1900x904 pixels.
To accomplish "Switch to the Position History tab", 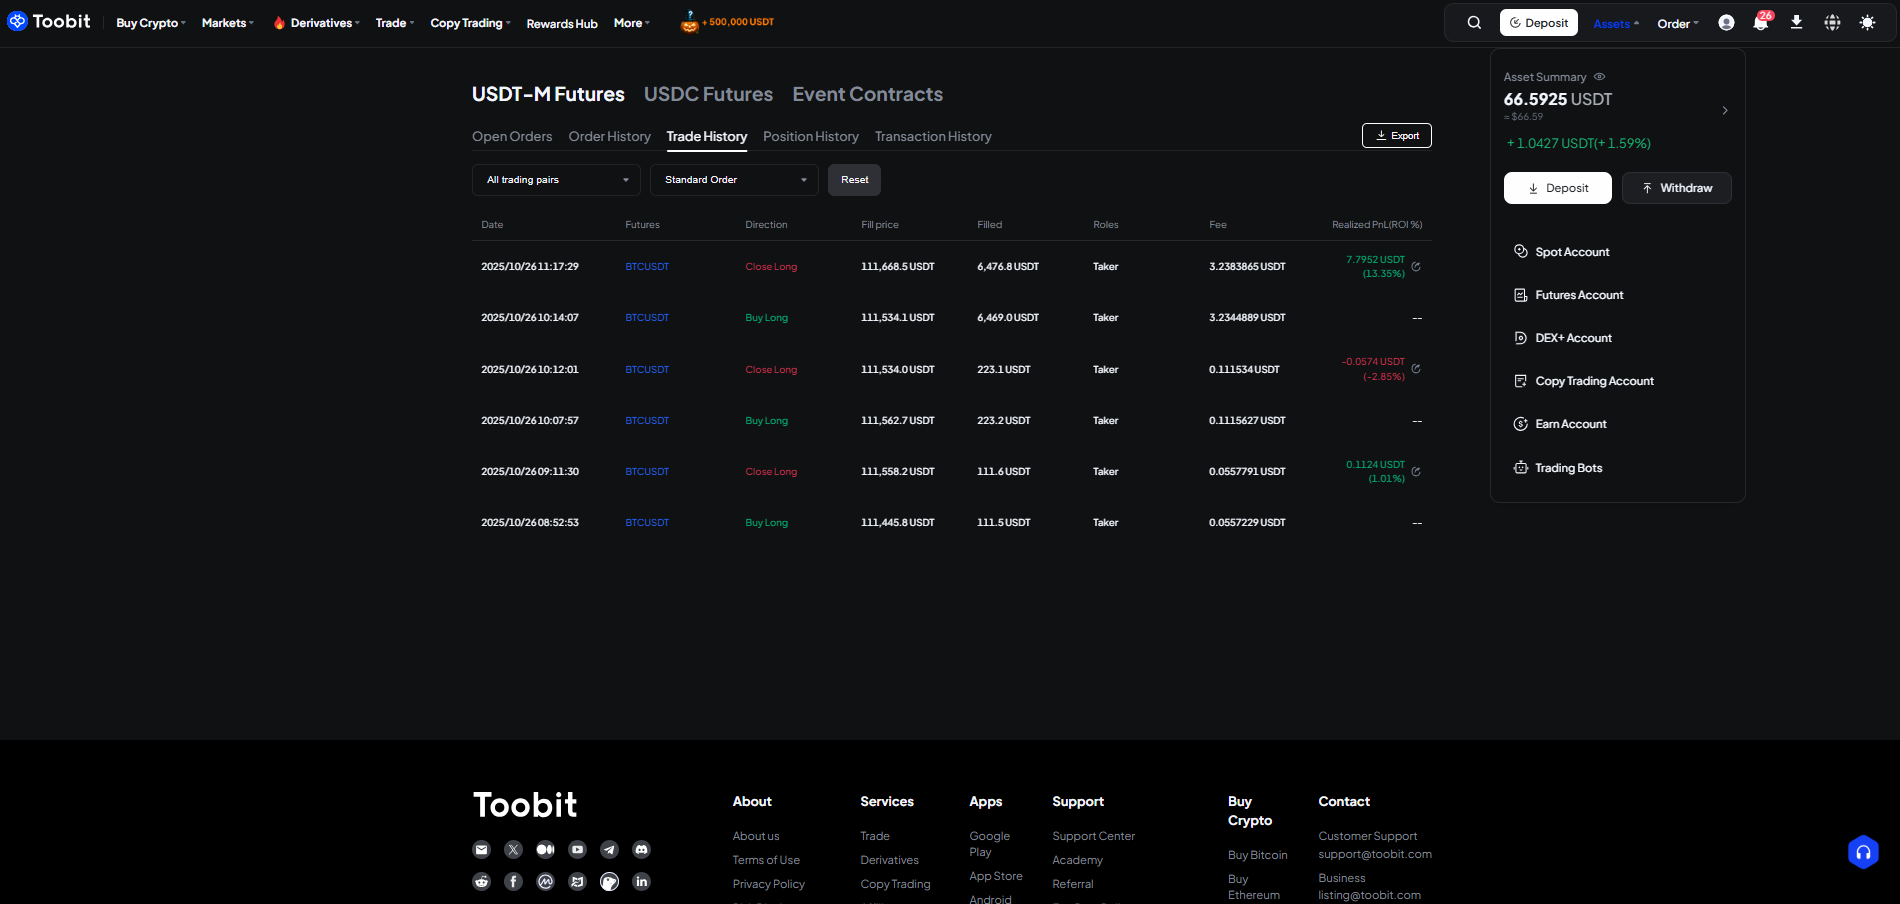I will coord(810,137).
